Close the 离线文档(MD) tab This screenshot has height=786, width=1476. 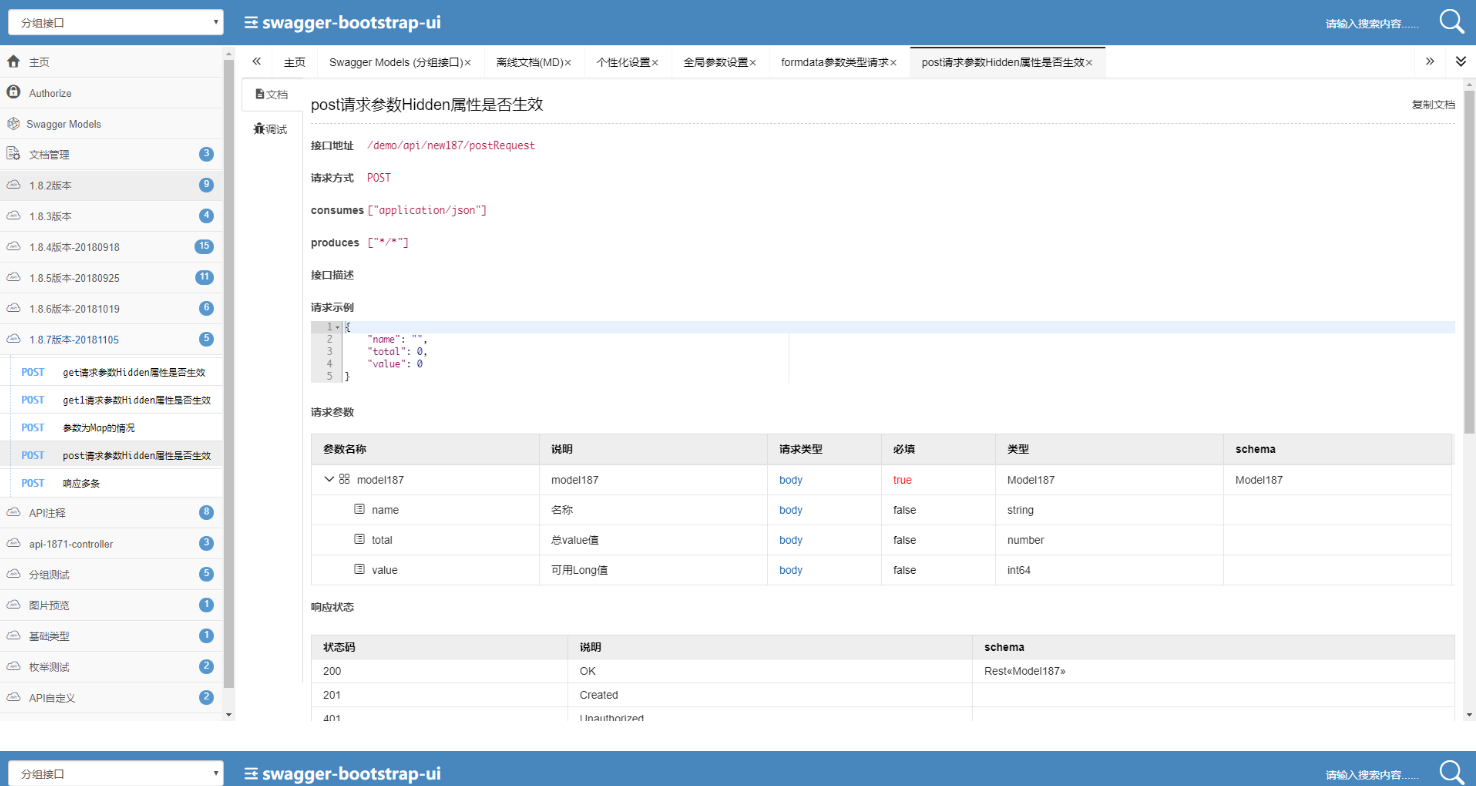click(568, 63)
